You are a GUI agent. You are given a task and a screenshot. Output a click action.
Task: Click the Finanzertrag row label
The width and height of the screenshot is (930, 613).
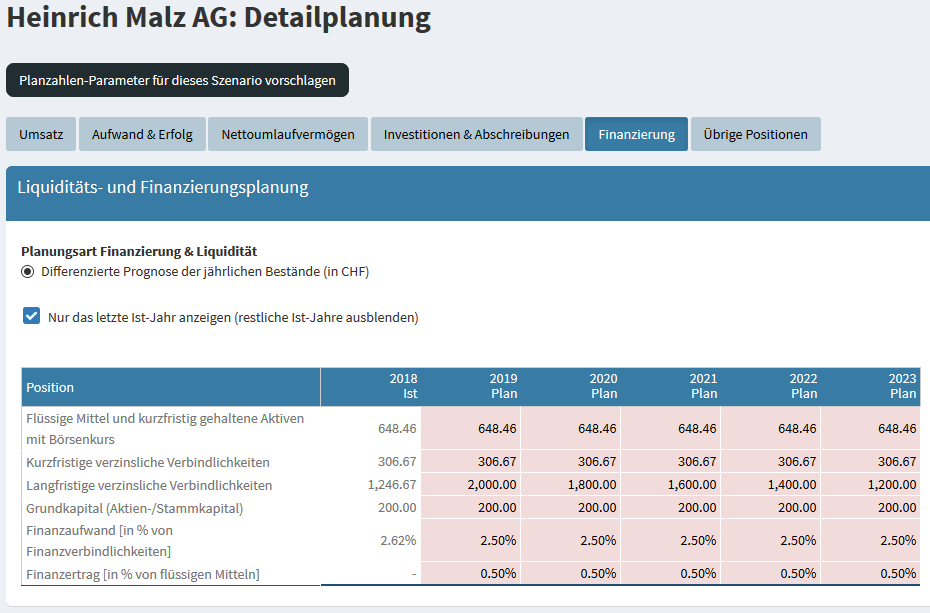pyautogui.click(x=143, y=574)
